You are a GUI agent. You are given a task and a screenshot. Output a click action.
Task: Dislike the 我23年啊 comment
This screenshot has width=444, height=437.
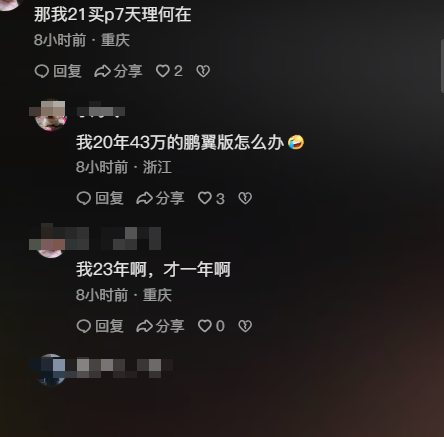pyautogui.click(x=245, y=326)
